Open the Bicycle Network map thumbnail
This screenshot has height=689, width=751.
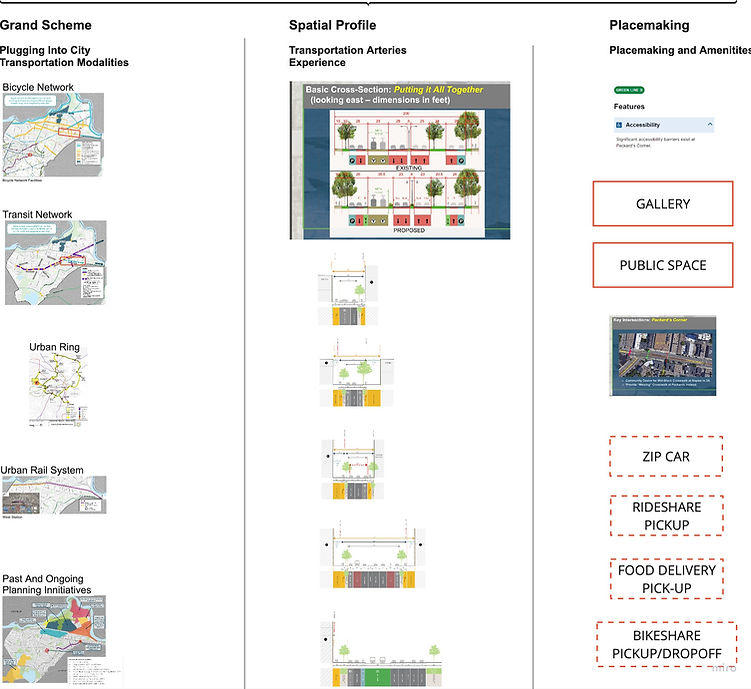(53, 135)
